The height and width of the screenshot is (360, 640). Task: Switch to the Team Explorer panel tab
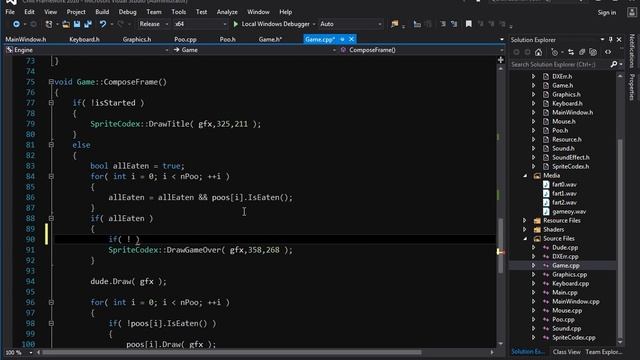(604, 352)
